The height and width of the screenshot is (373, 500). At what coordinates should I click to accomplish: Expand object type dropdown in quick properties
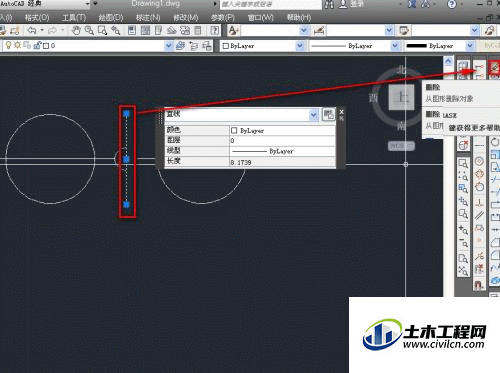click(314, 115)
